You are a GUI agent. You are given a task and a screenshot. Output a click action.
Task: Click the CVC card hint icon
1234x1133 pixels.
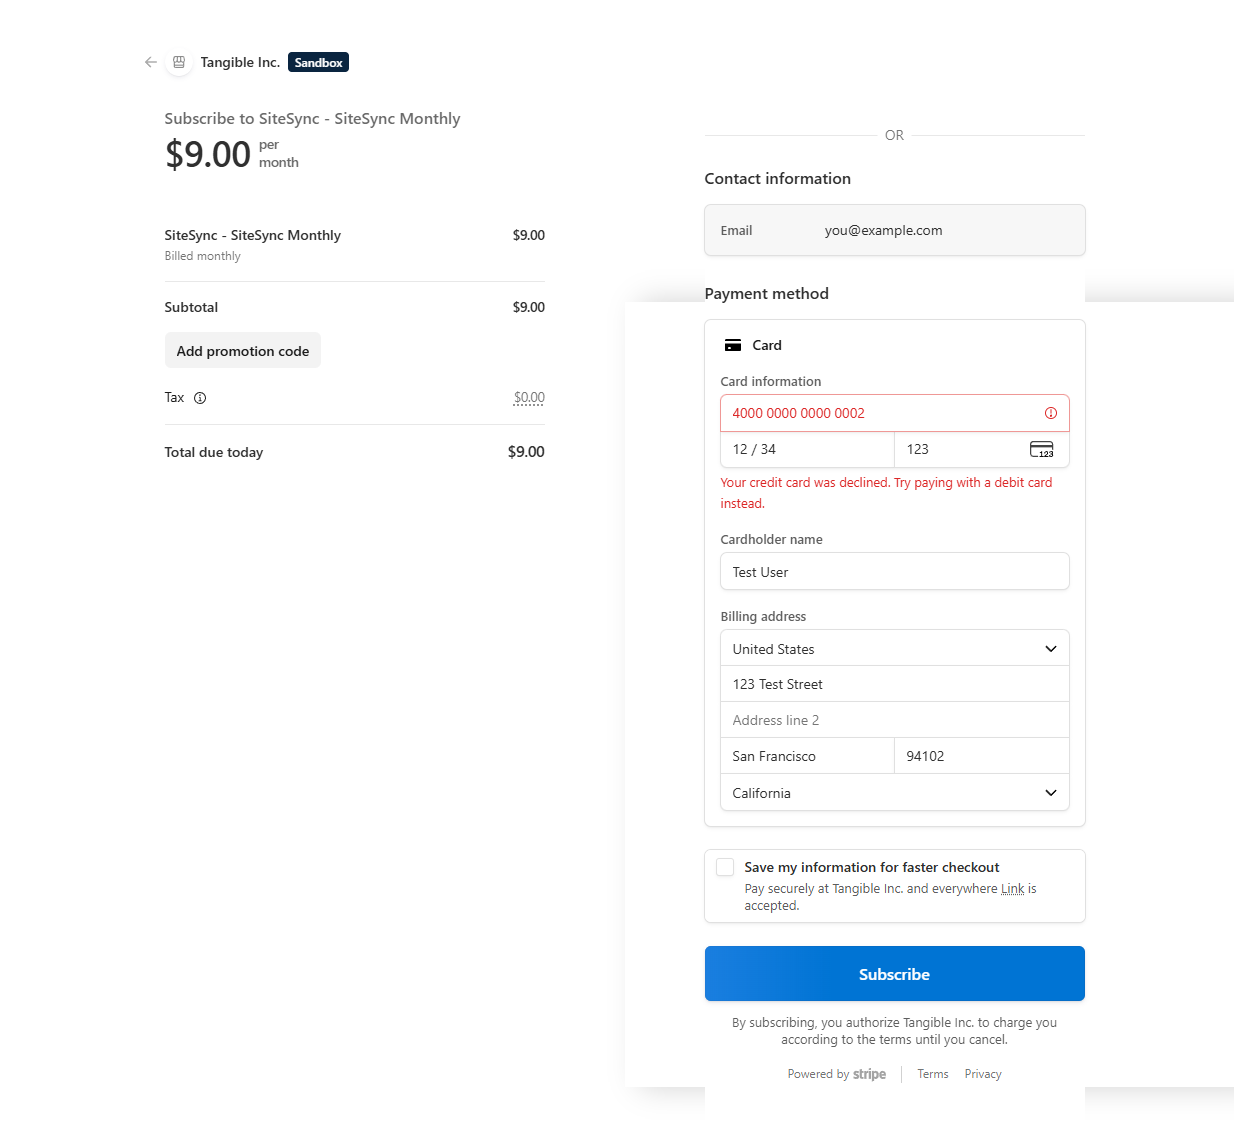(x=1042, y=449)
